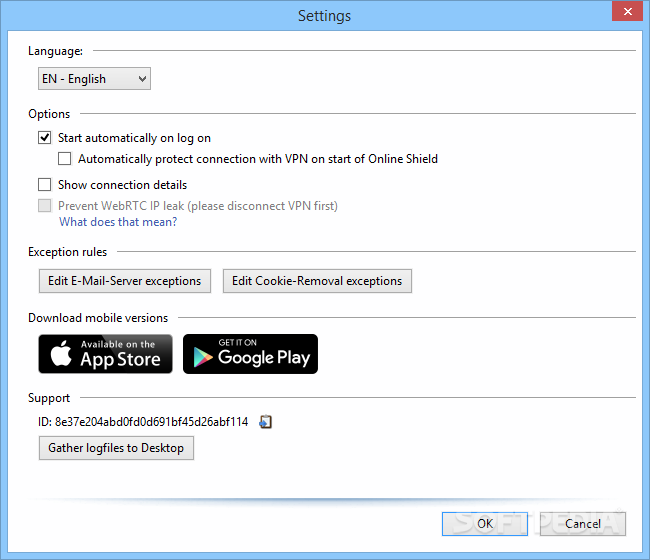
Task: Toggle the Prevent WebRTC IP leak checkbox
Action: 45,206
